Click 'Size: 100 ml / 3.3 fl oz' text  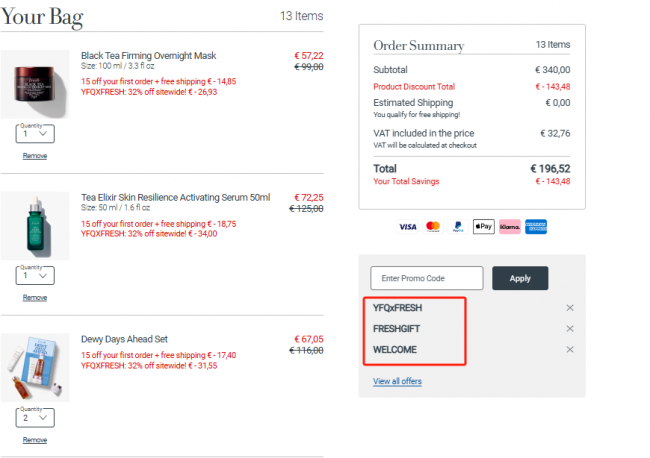point(118,66)
